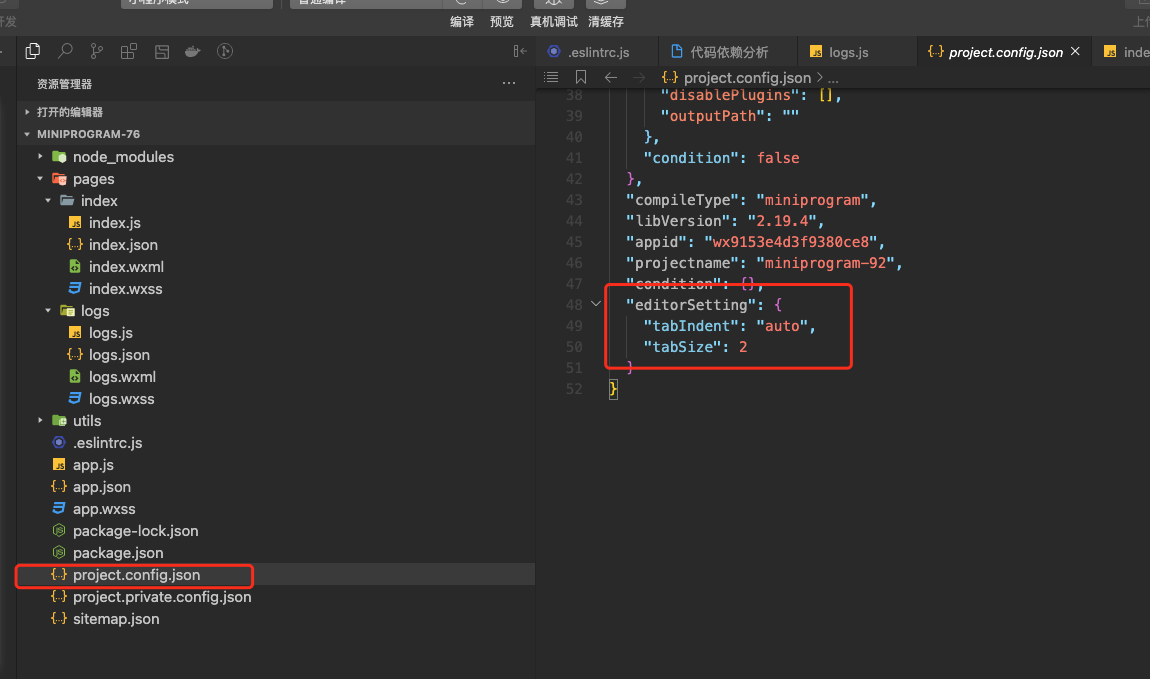The width and height of the screenshot is (1150, 679).
Task: Click the 真机调试 toolbar label
Action: tap(554, 22)
